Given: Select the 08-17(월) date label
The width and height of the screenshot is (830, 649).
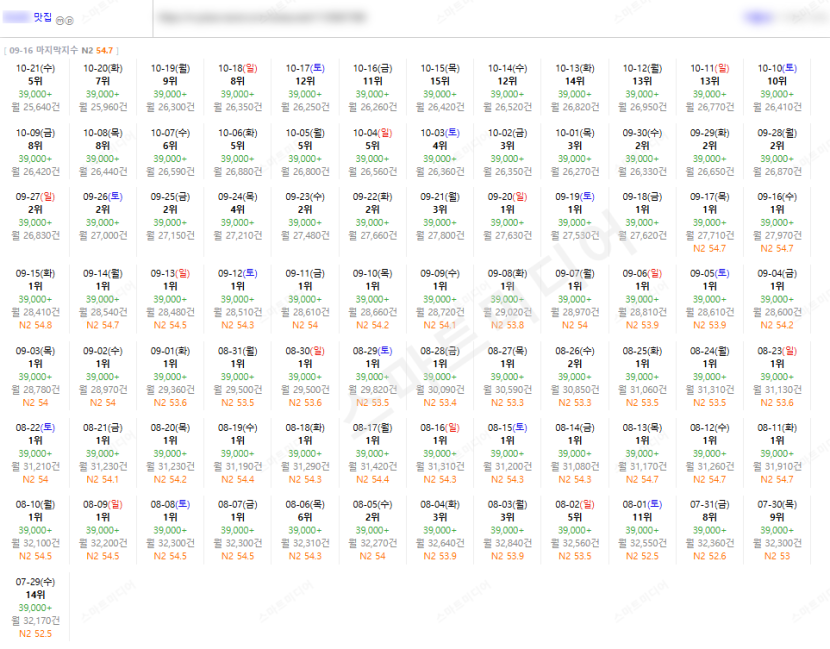Looking at the screenshot, I should pos(373,428).
